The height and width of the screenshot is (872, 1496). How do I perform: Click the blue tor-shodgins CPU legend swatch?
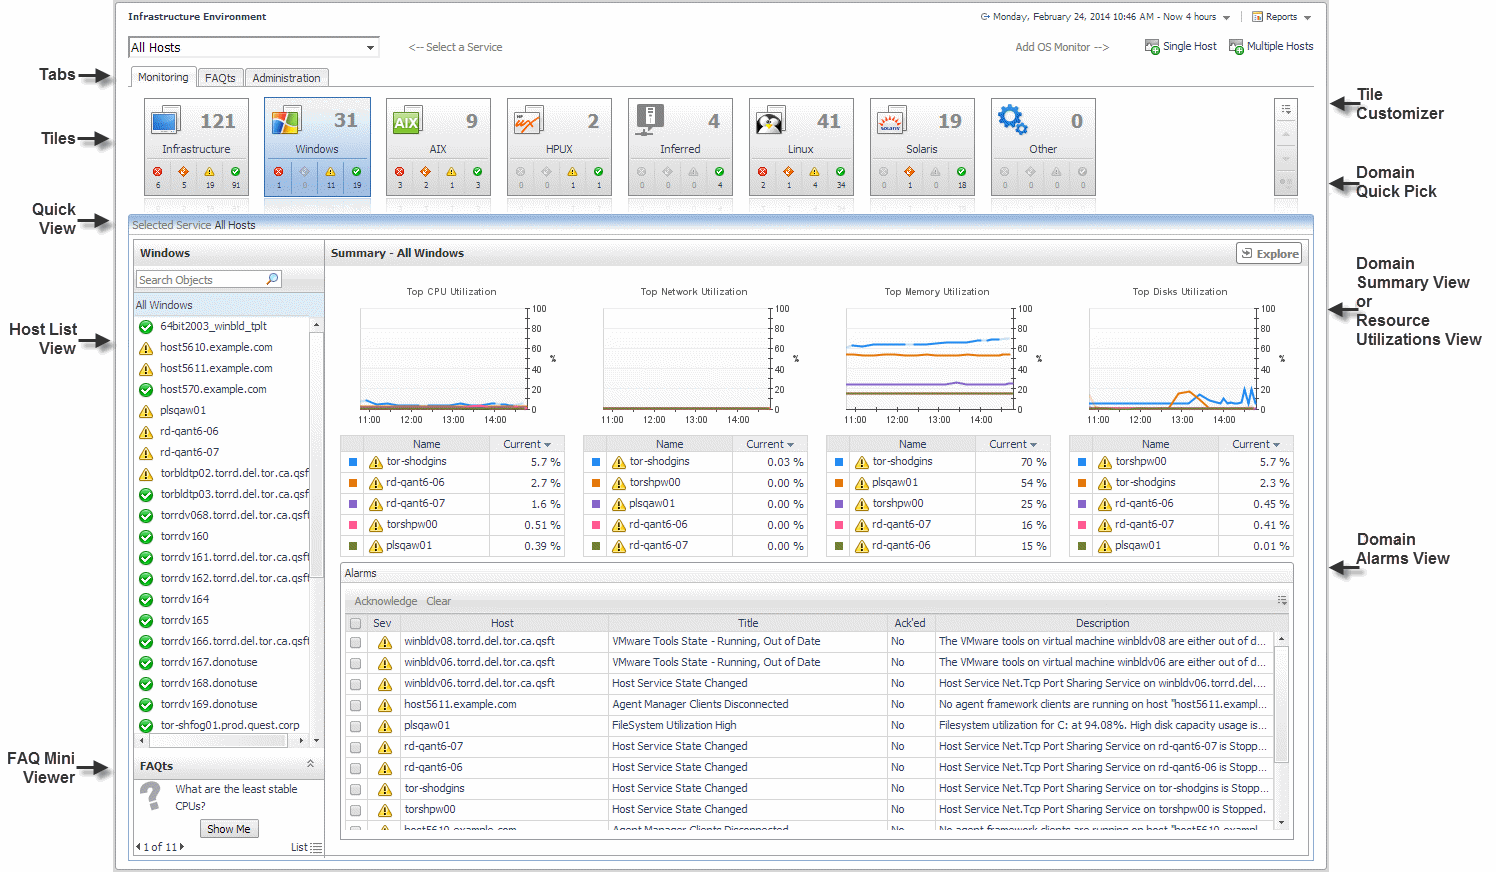click(353, 462)
